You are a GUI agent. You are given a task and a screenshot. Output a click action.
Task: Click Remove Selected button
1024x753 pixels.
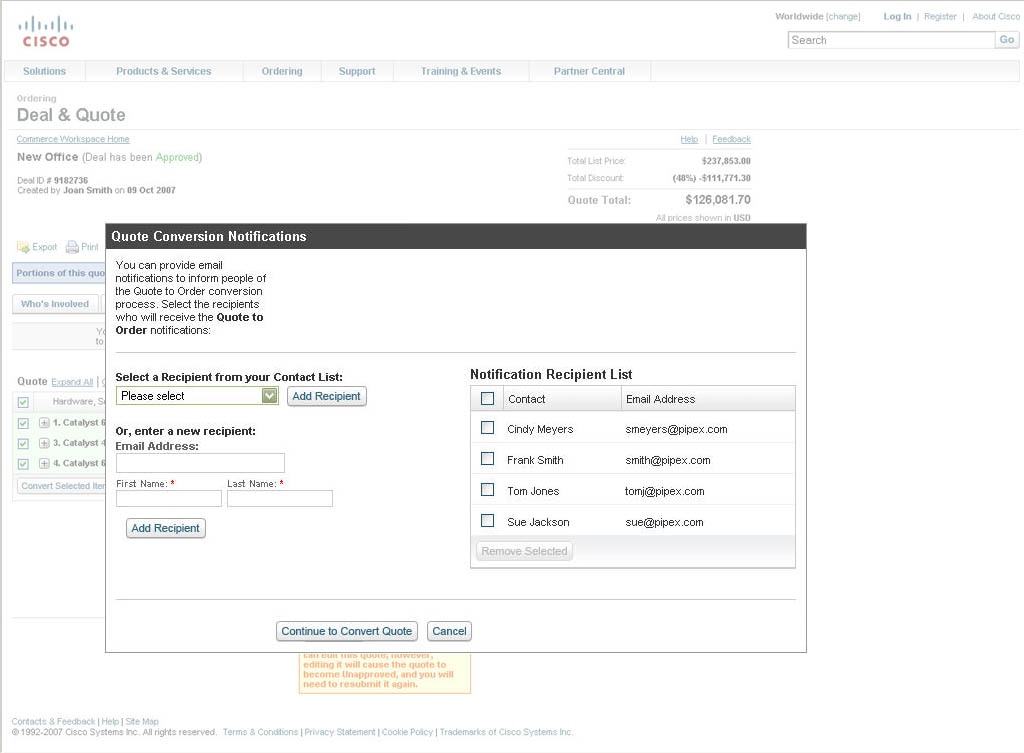pos(524,551)
